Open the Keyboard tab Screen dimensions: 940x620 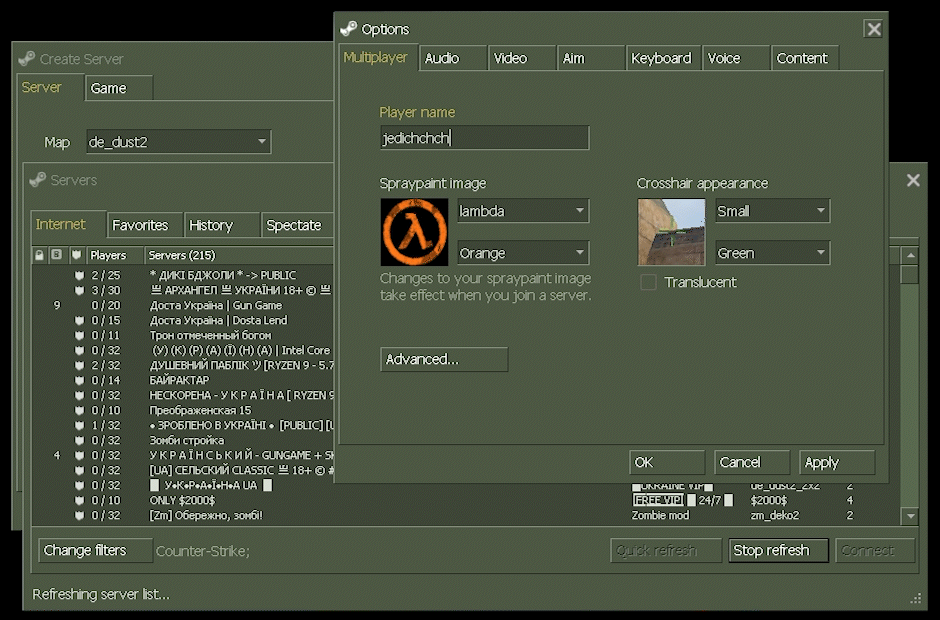663,58
